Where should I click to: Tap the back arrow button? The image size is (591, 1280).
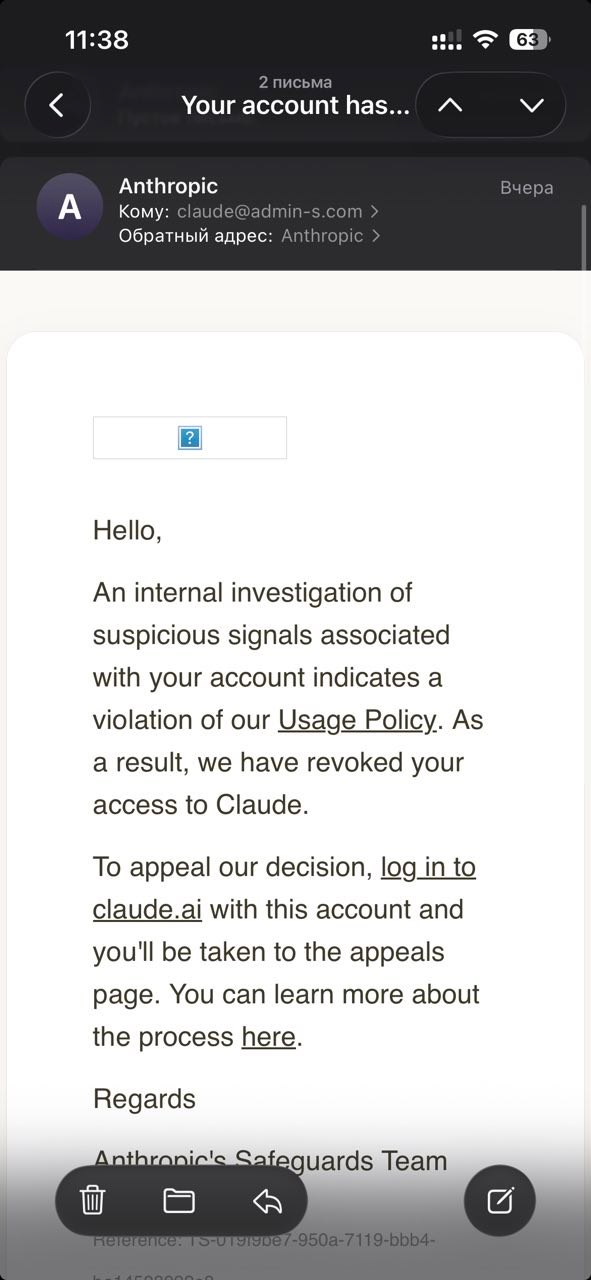[x=57, y=105]
